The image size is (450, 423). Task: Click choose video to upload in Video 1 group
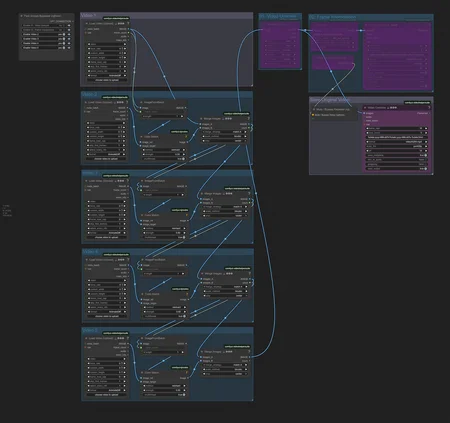(x=107, y=80)
